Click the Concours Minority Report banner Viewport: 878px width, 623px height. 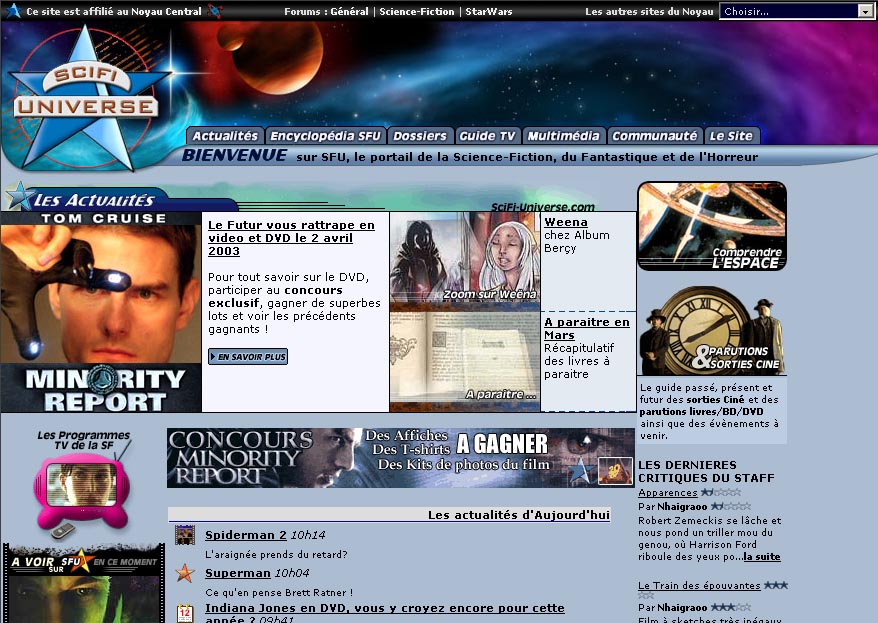400,458
